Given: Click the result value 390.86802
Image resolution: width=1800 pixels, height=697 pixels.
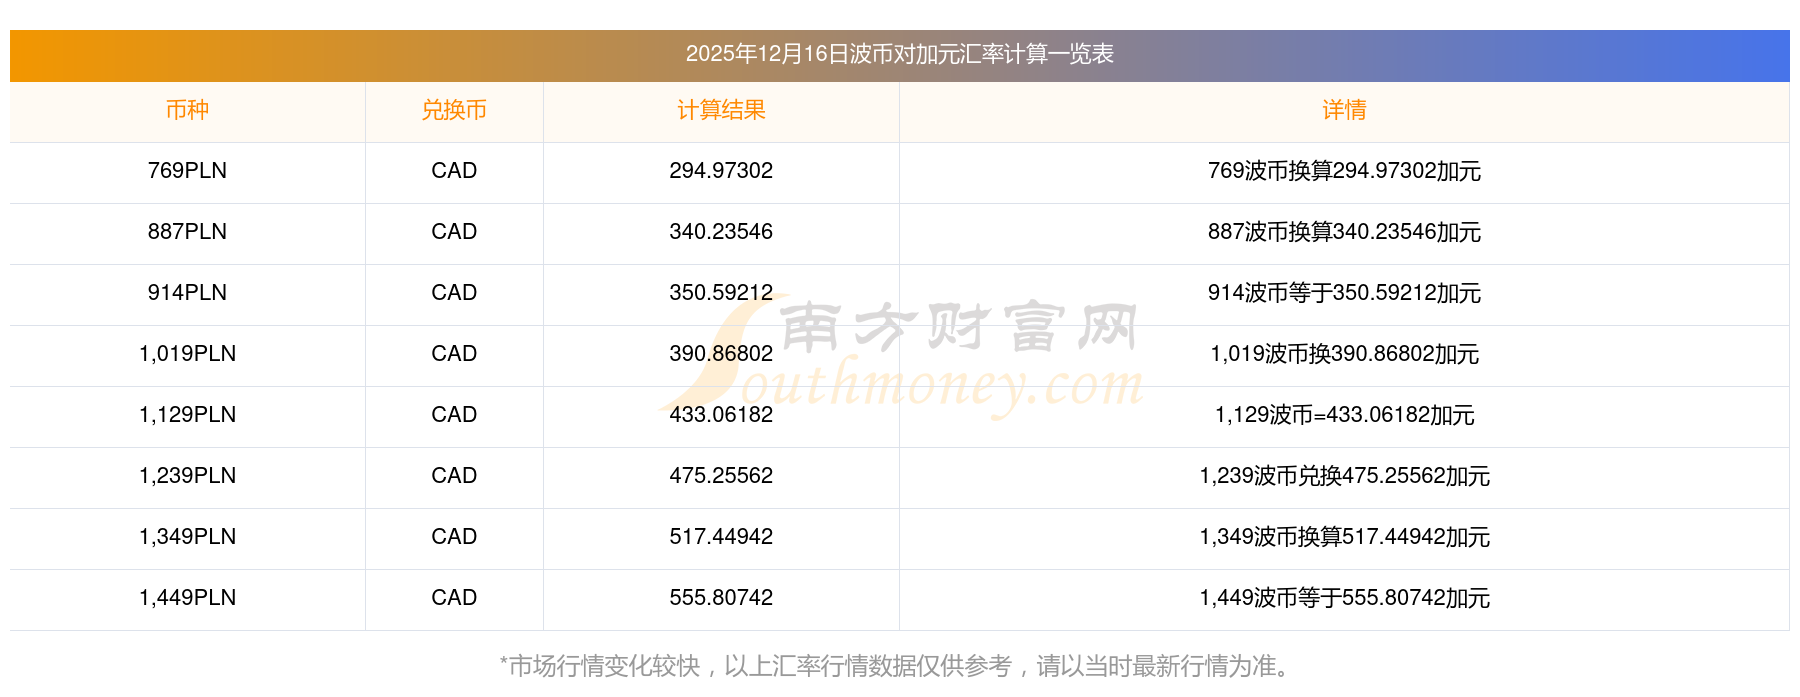Looking at the screenshot, I should (x=721, y=354).
